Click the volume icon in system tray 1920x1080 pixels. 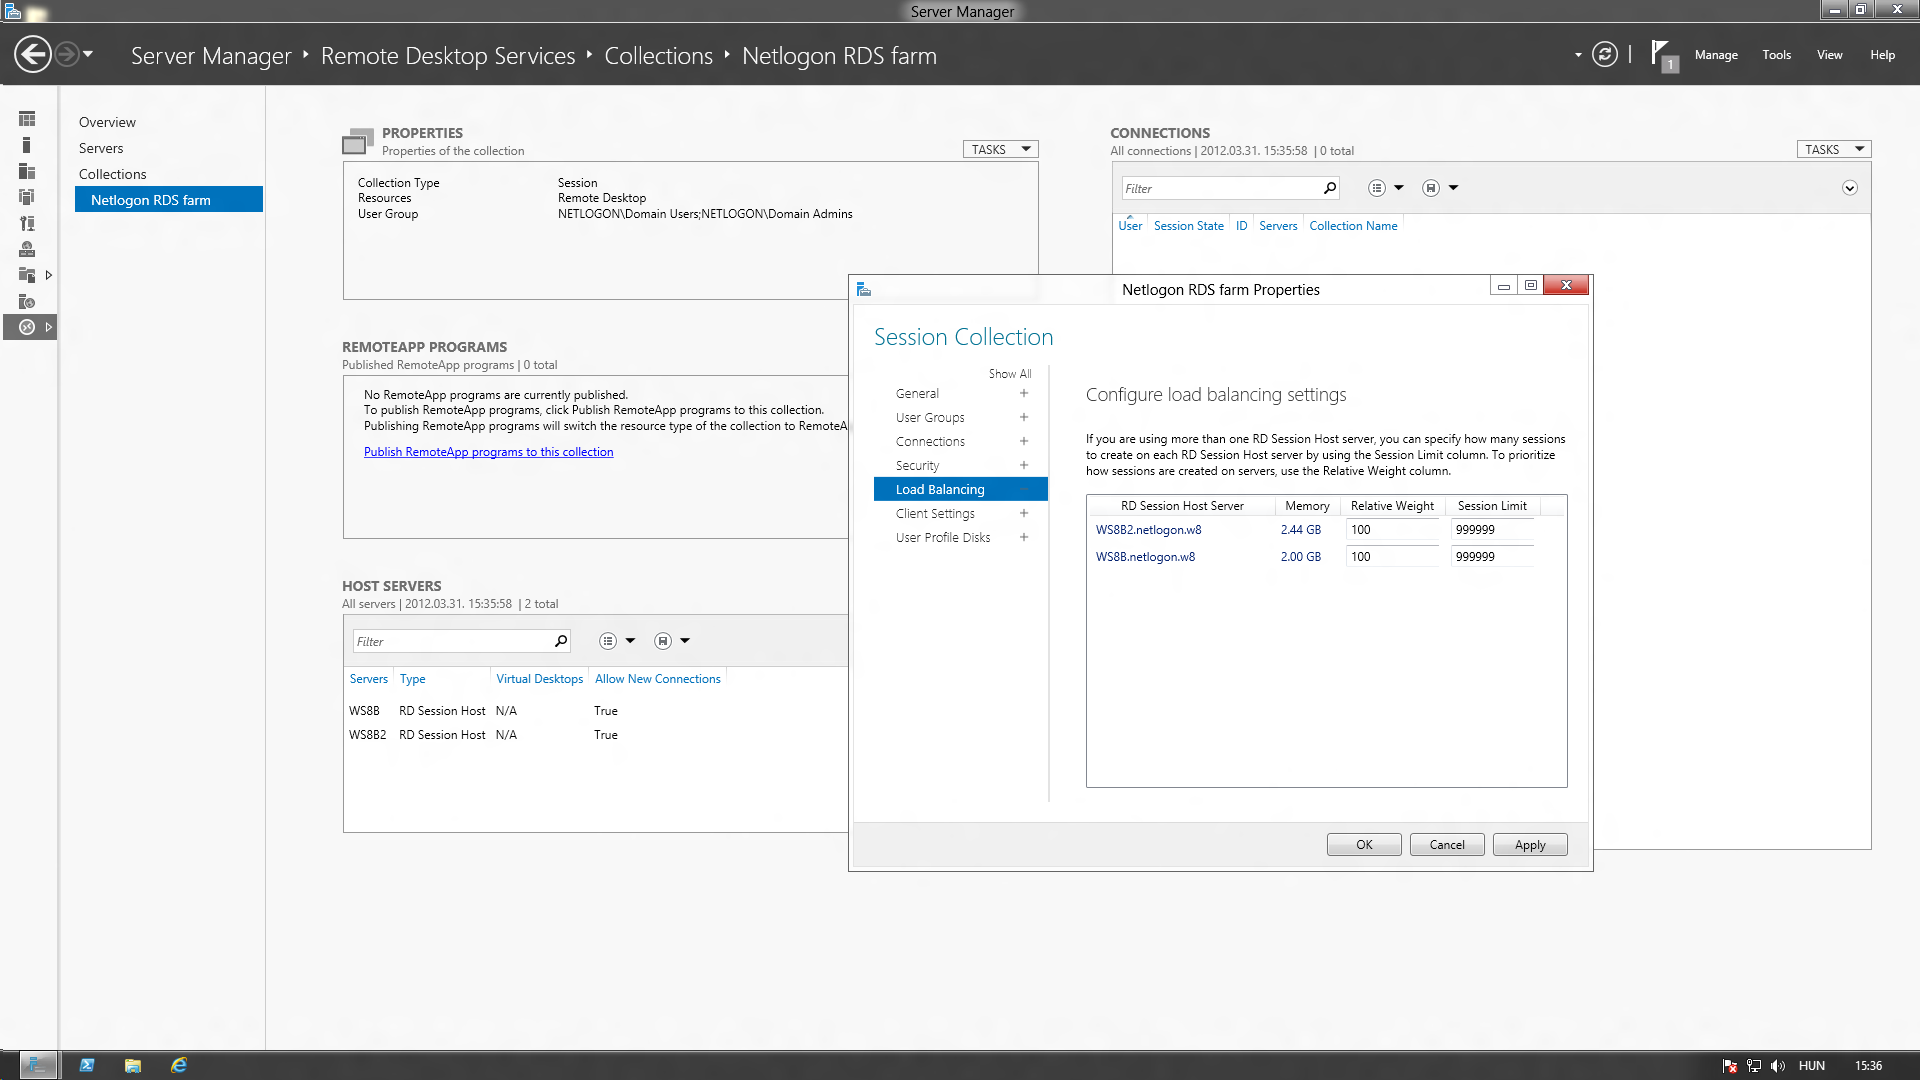1777,1066
